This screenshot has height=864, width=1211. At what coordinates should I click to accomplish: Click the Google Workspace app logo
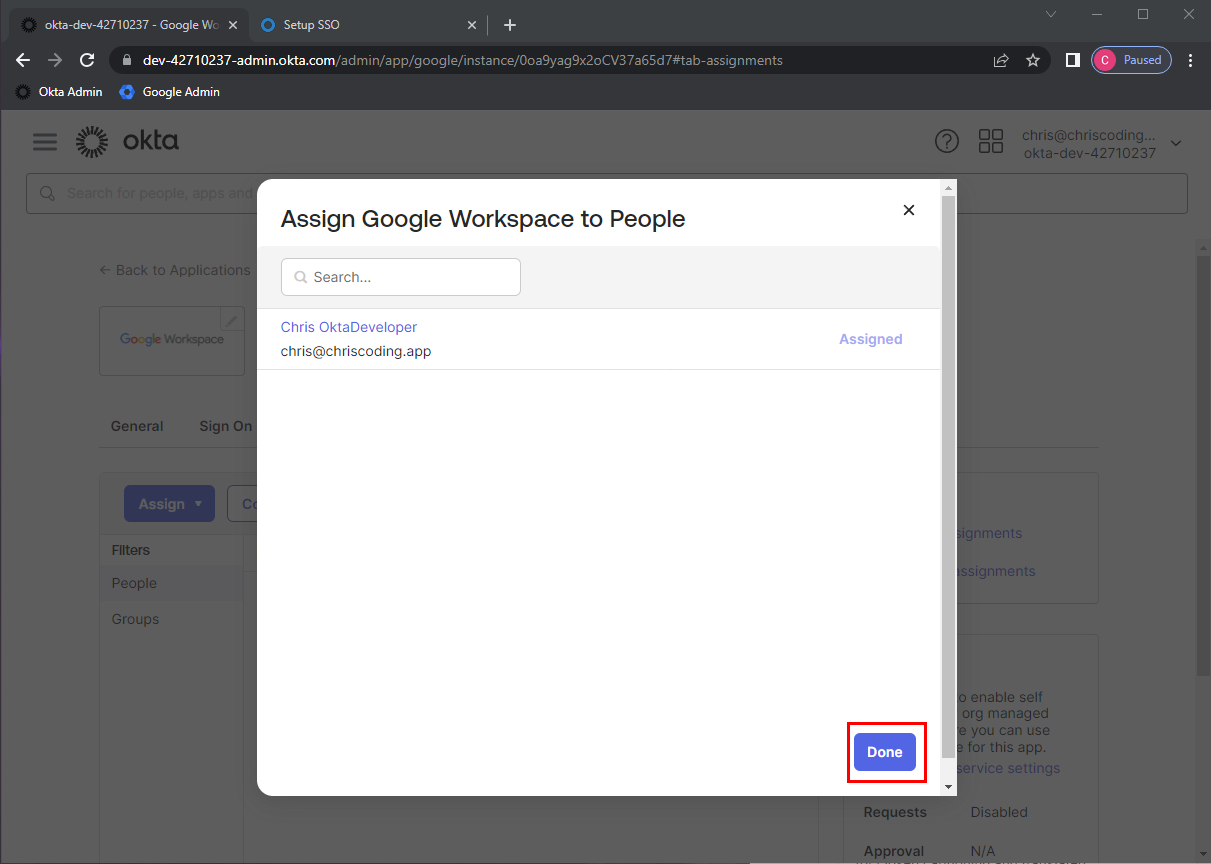[172, 340]
